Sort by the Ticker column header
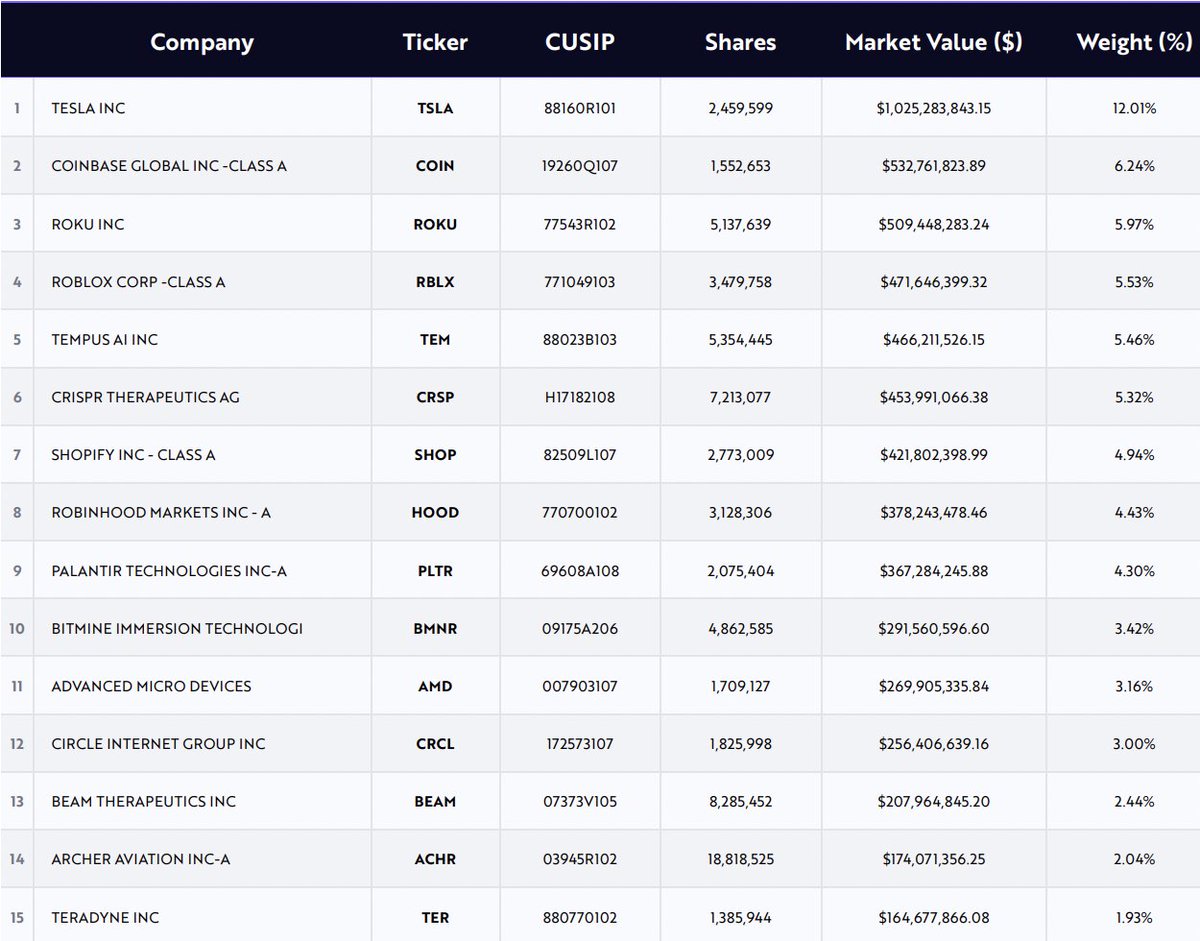The height and width of the screenshot is (941, 1200). 435,42
